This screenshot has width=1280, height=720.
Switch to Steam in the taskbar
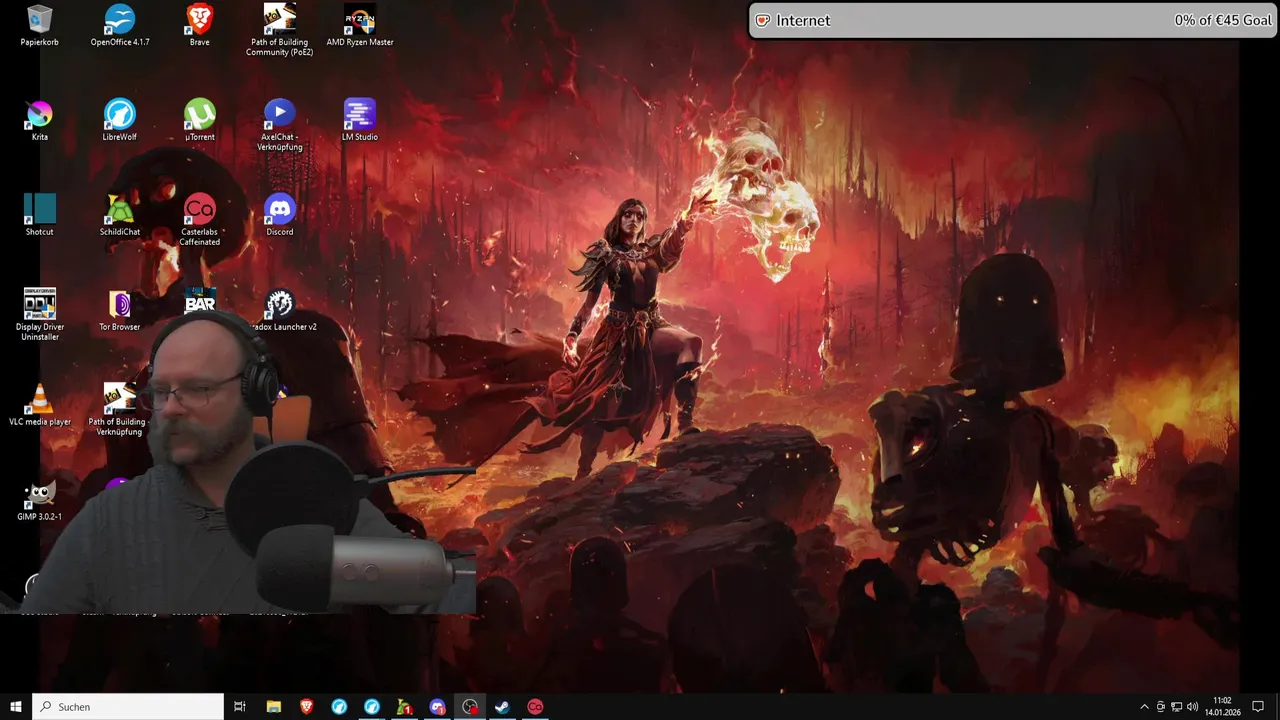(x=502, y=707)
